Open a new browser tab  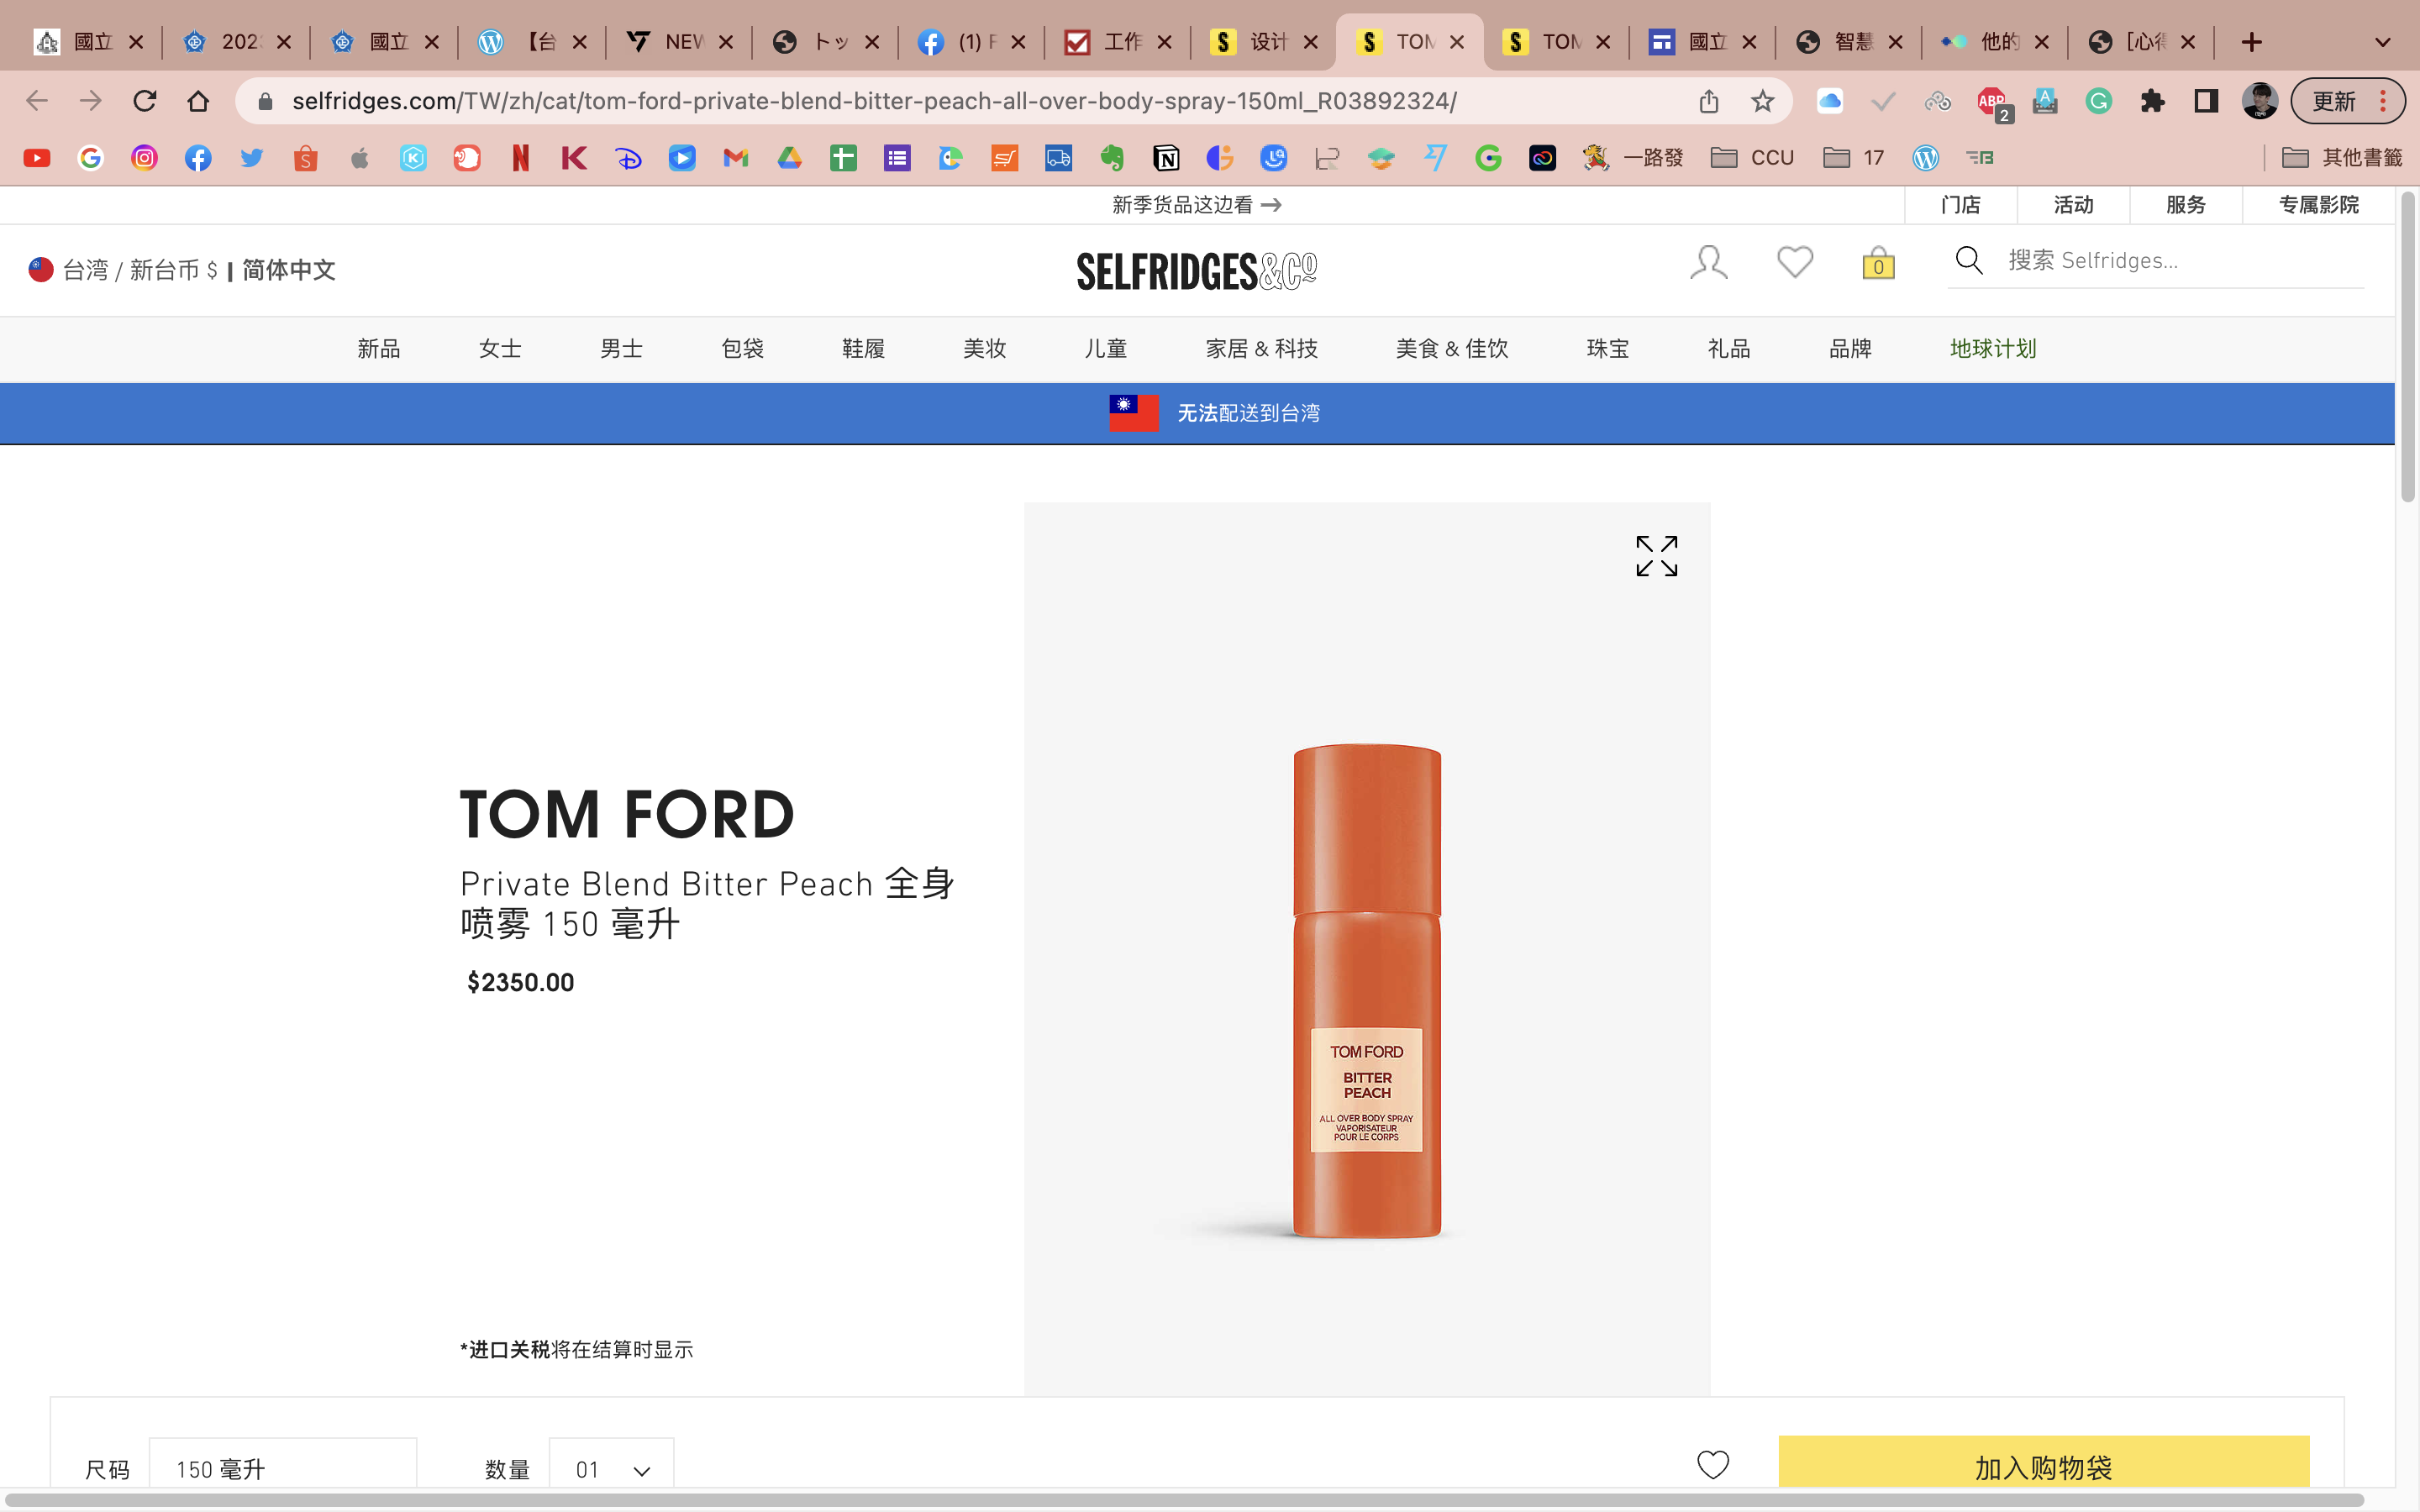point(2251,42)
